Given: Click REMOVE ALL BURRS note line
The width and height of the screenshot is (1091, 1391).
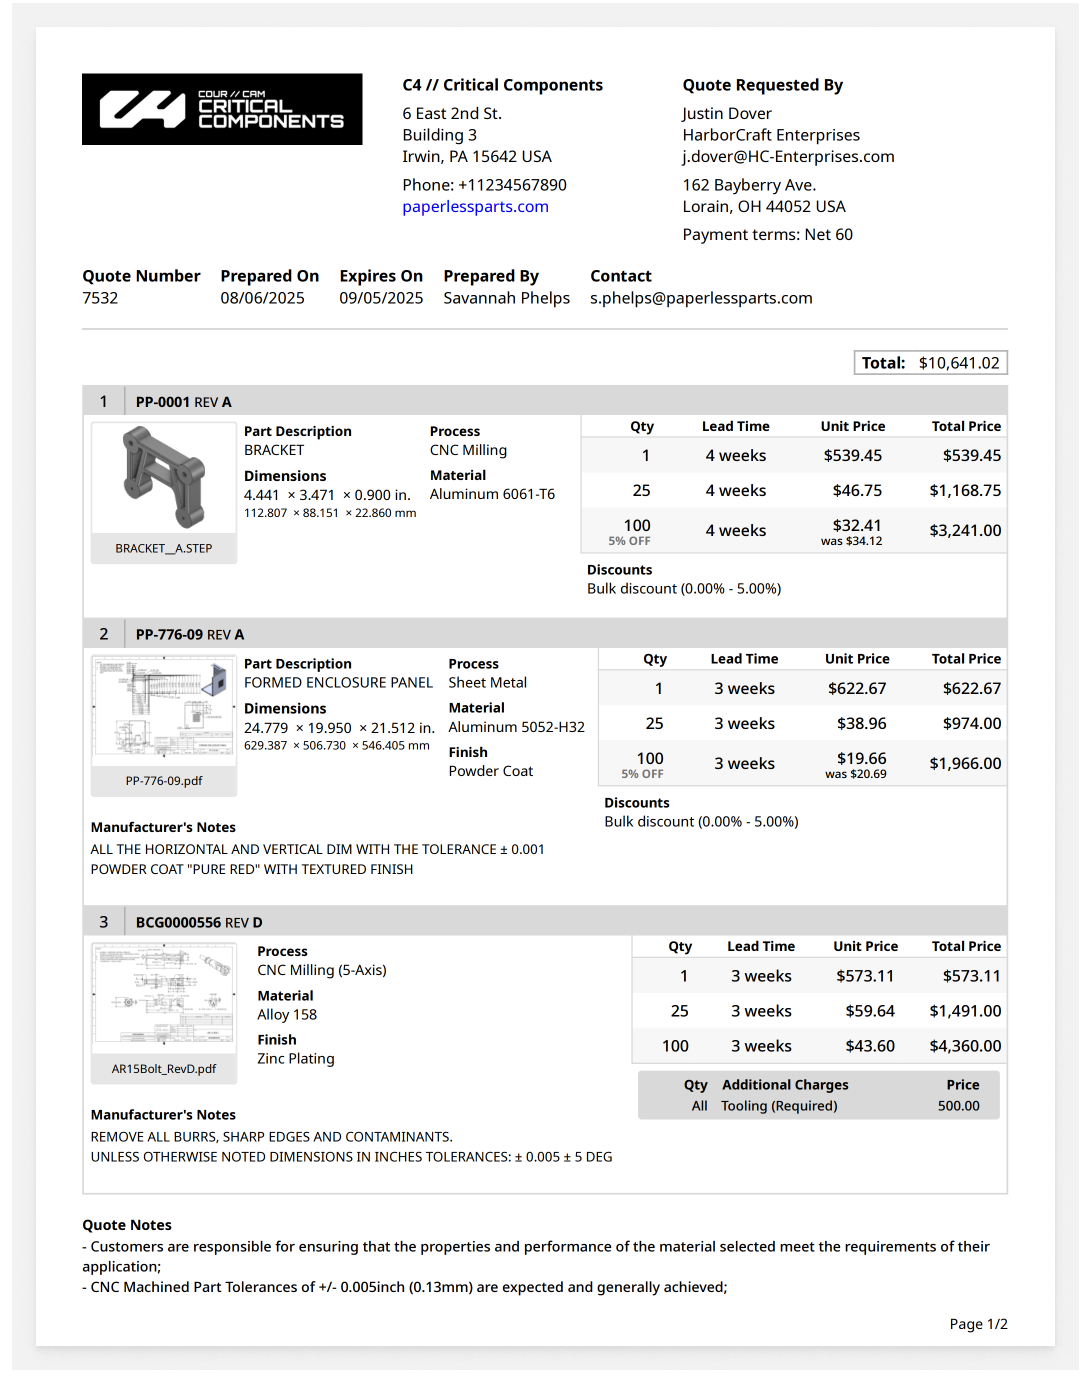Looking at the screenshot, I should (272, 1137).
